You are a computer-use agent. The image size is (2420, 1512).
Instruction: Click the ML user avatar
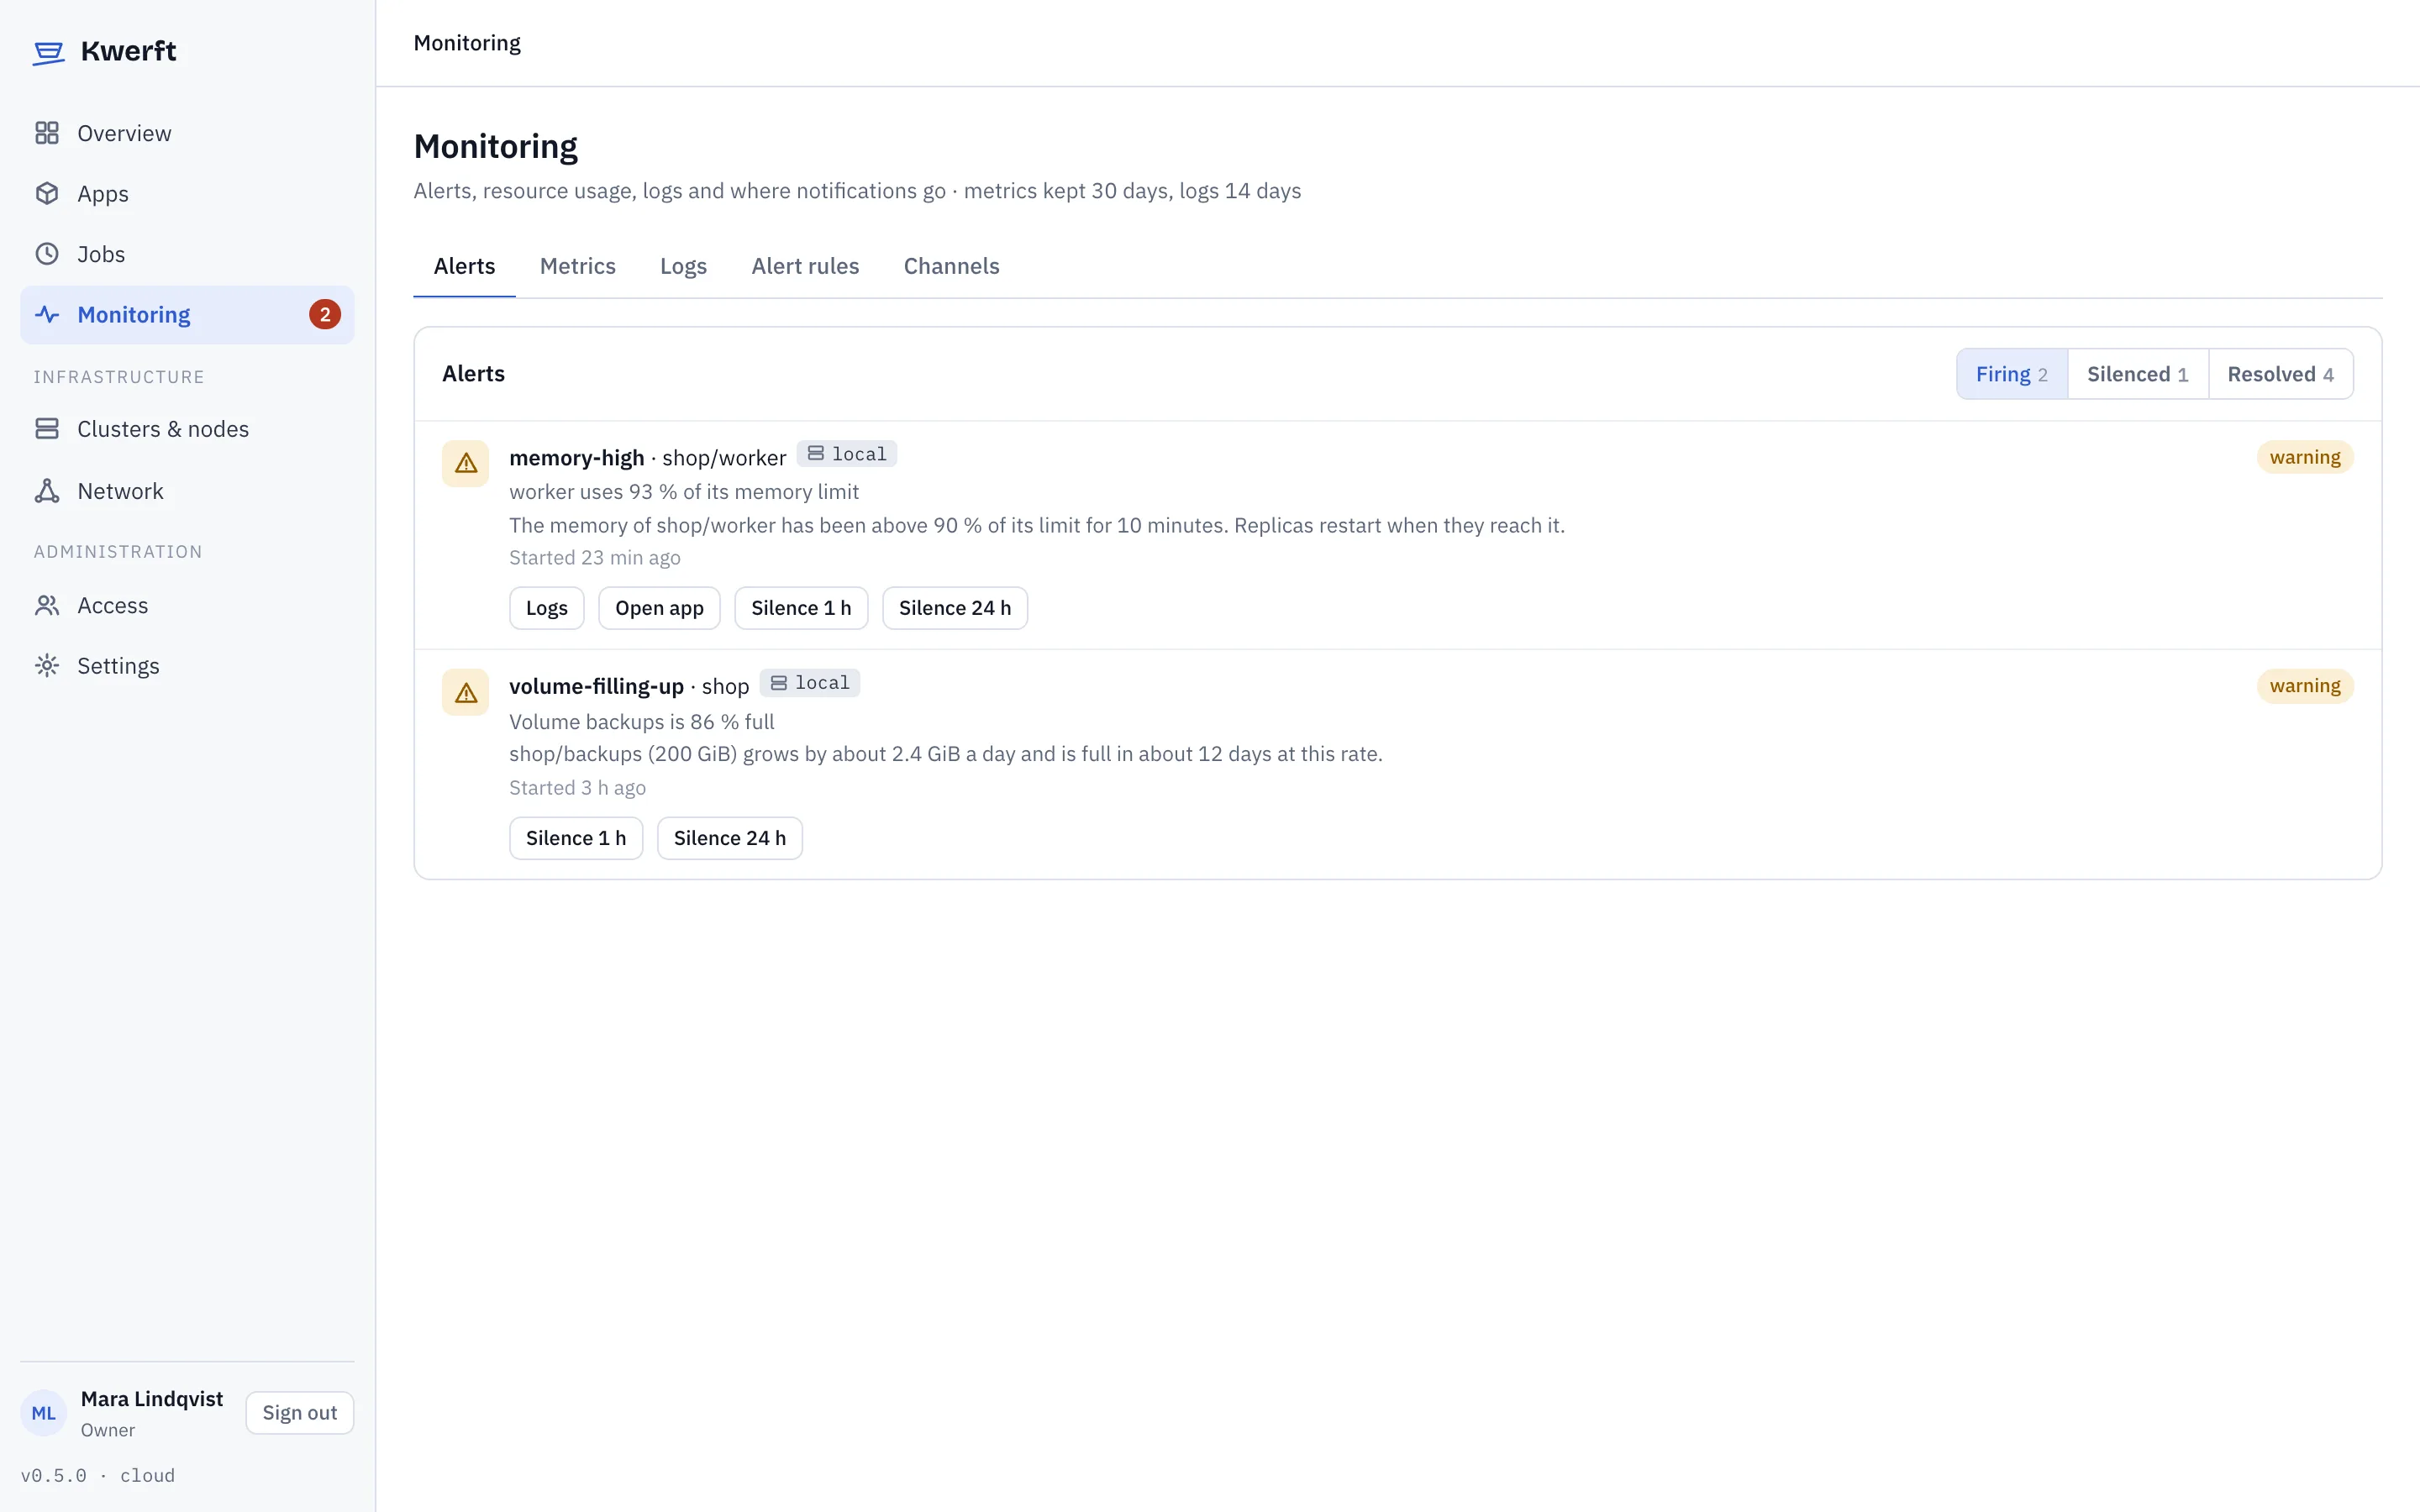(x=44, y=1412)
